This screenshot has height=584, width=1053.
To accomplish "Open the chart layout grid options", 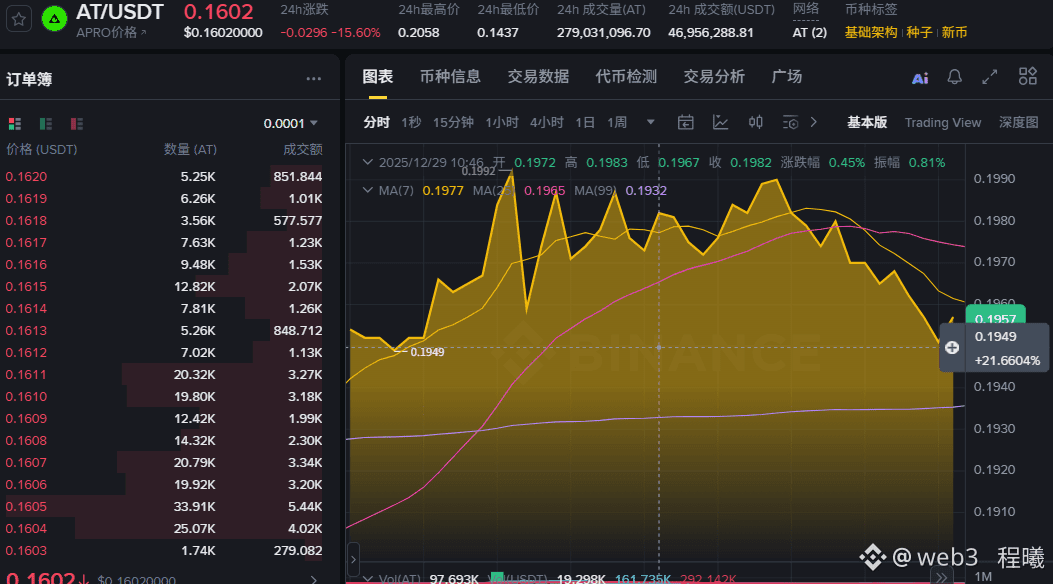I will [1027, 77].
